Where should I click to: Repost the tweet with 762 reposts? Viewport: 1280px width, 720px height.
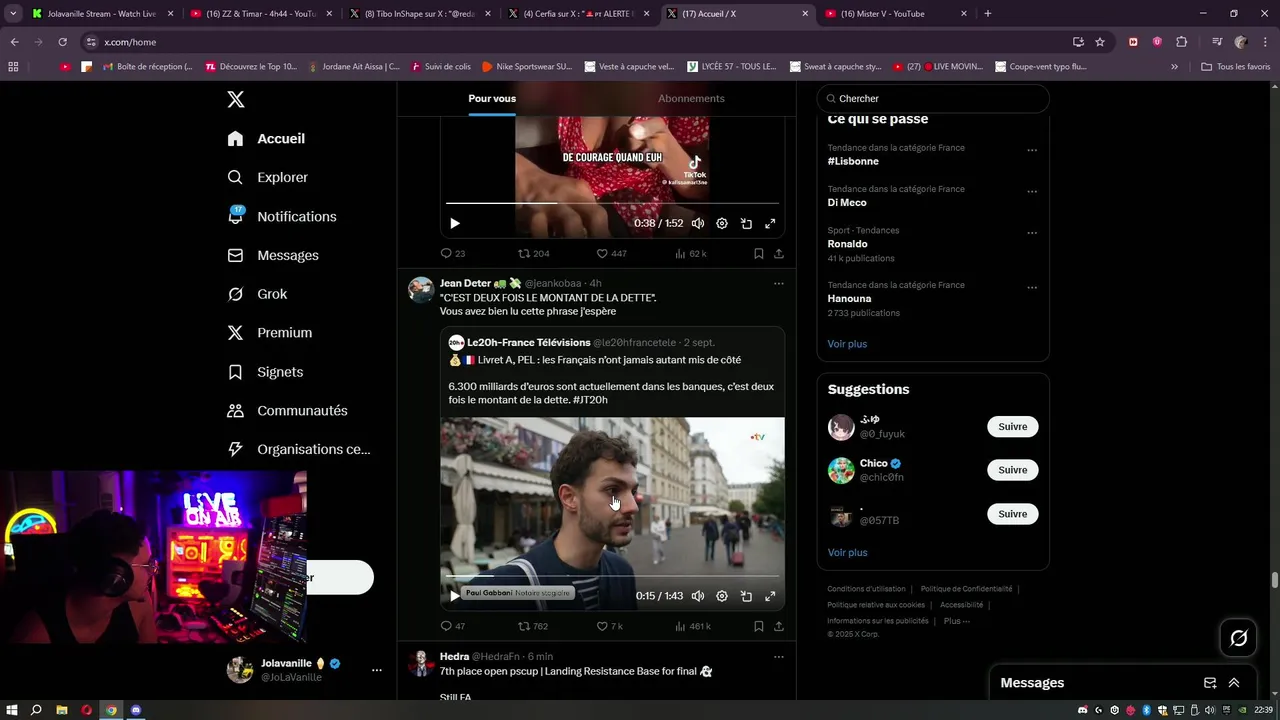pos(533,627)
